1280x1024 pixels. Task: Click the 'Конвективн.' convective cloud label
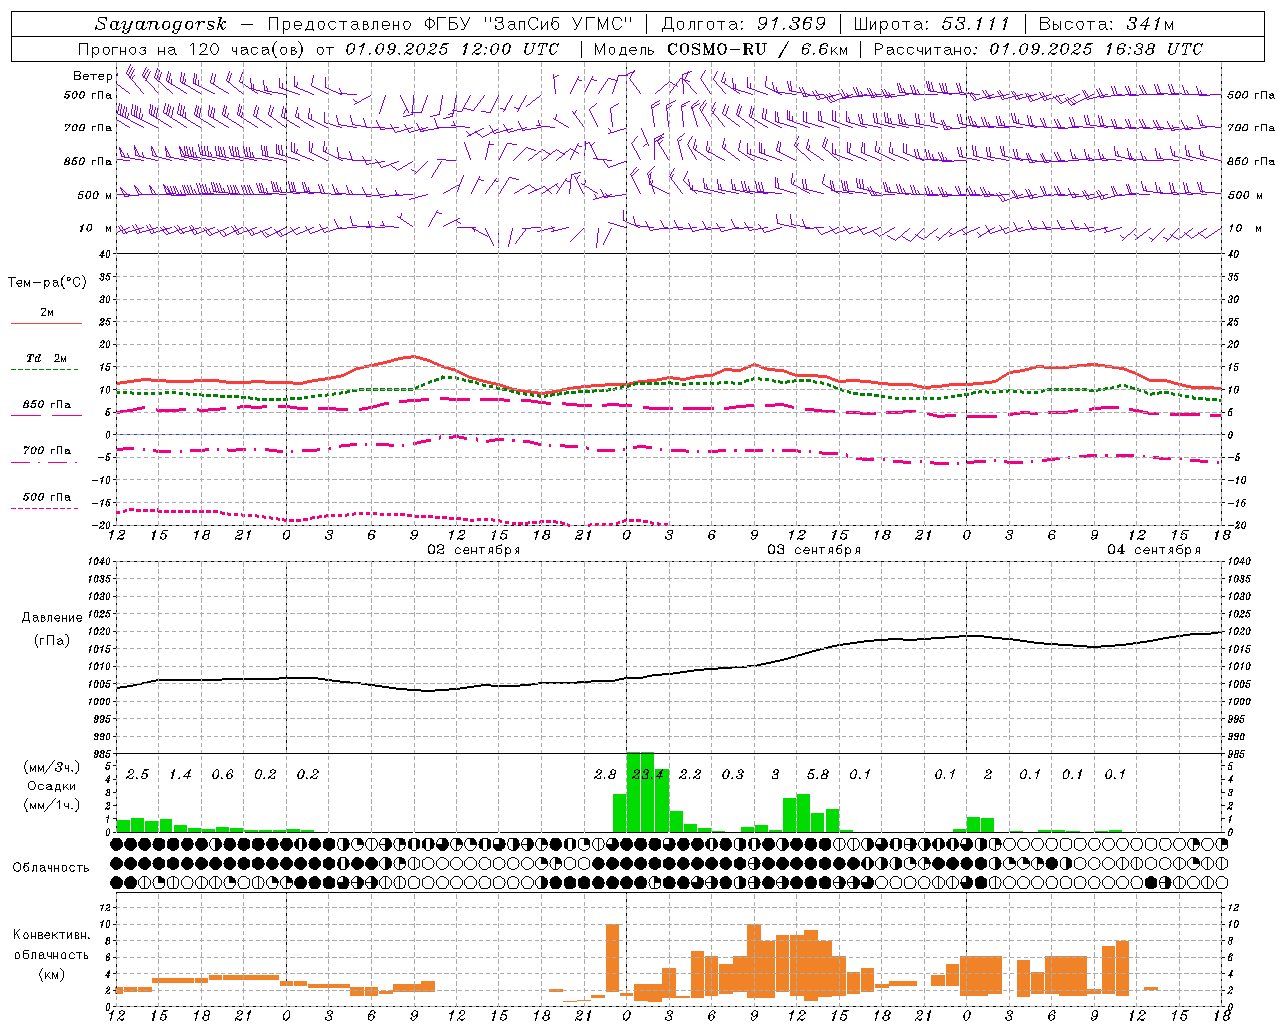click(x=51, y=935)
